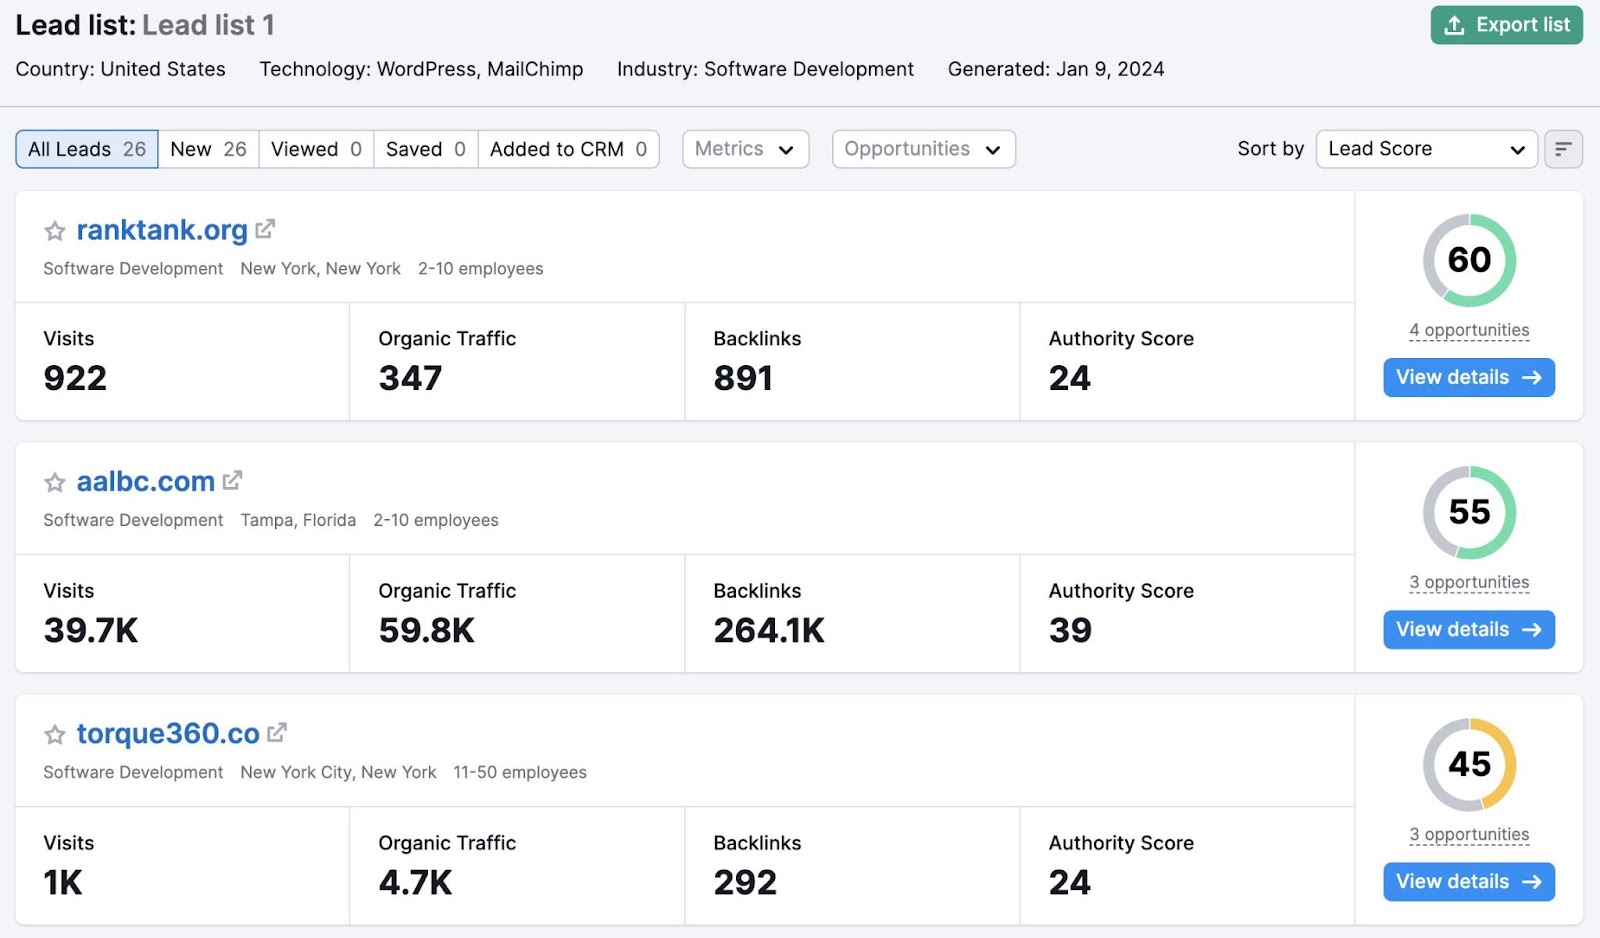The height and width of the screenshot is (938, 1600).
Task: Click torque360.co's score gauge showing 45
Action: [1469, 764]
